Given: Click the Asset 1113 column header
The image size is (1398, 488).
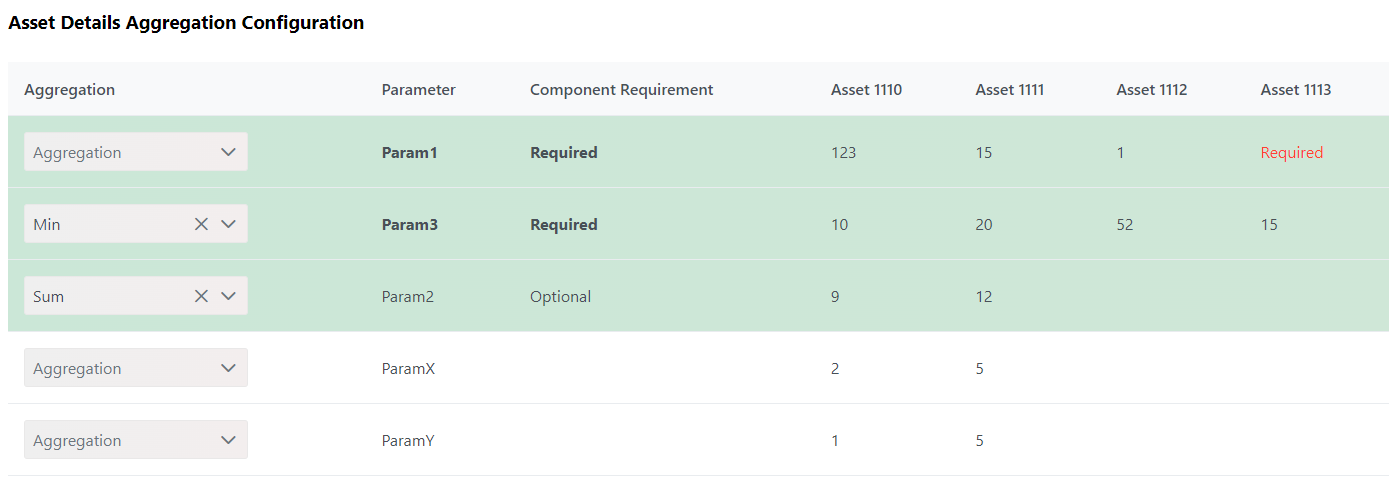Looking at the screenshot, I should coord(1296,90).
